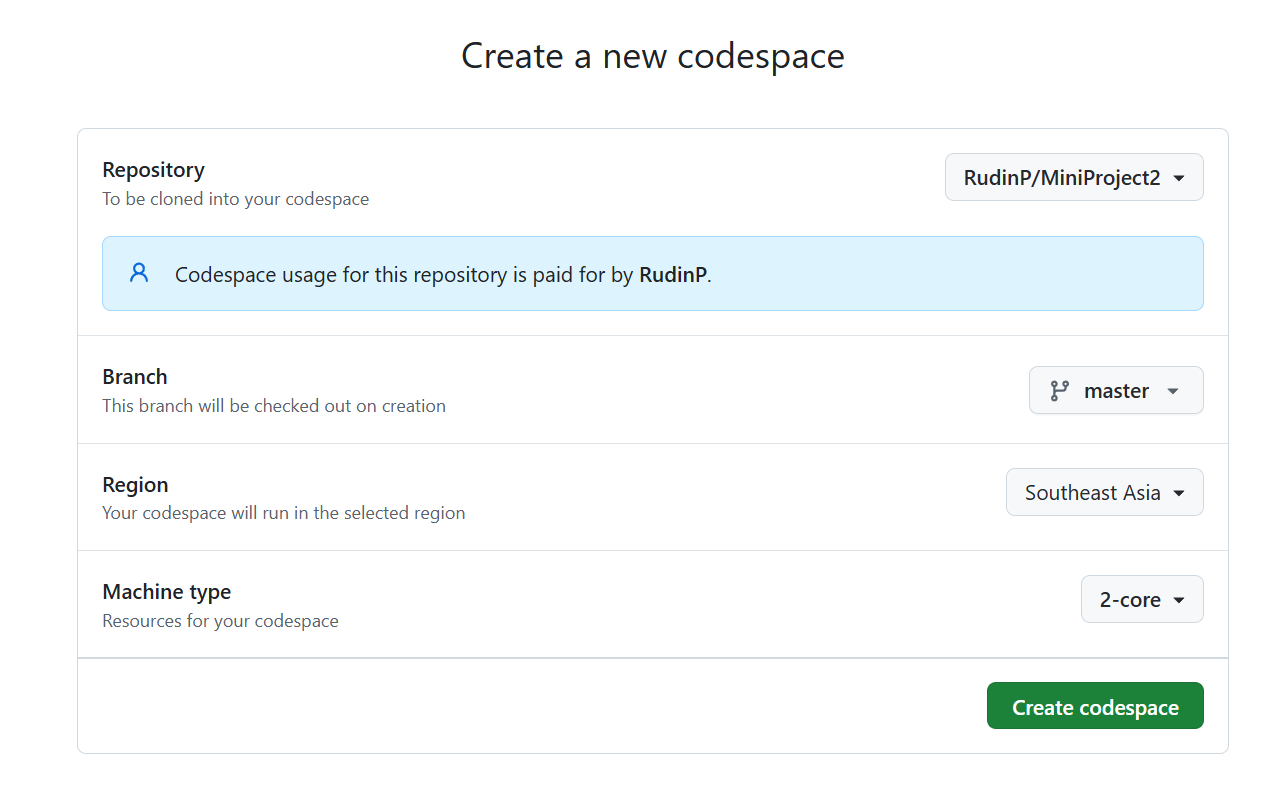Click "To be cloned into your codespace" text
Screen dimensions: 1279x785
[235, 199]
